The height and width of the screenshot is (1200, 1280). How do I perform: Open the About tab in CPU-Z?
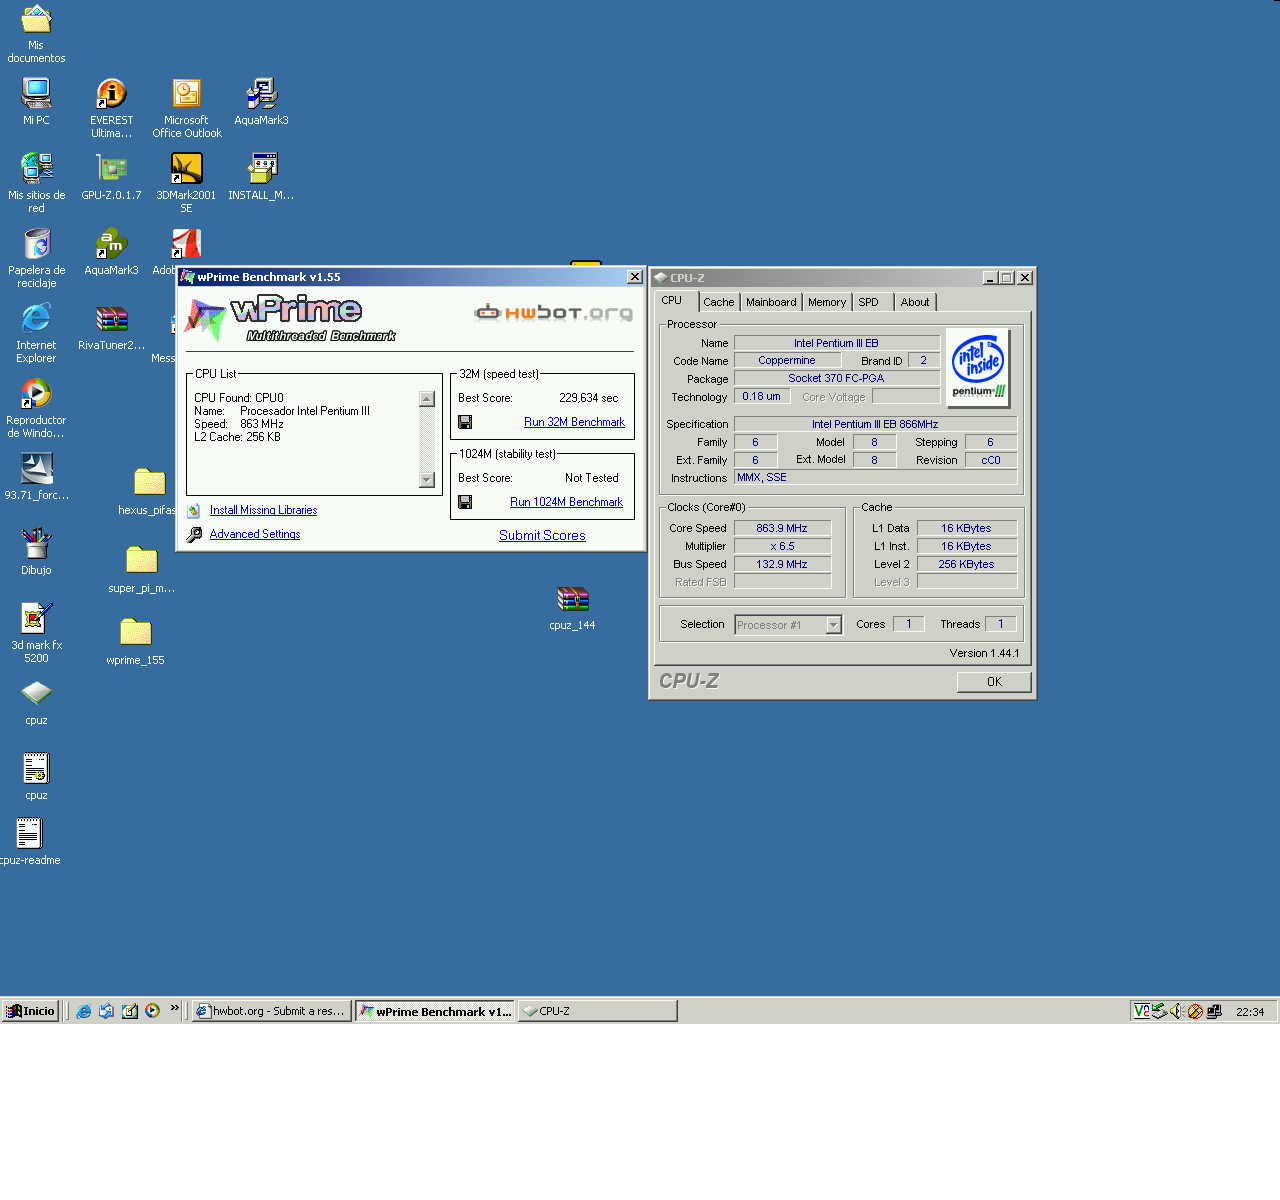[x=914, y=302]
